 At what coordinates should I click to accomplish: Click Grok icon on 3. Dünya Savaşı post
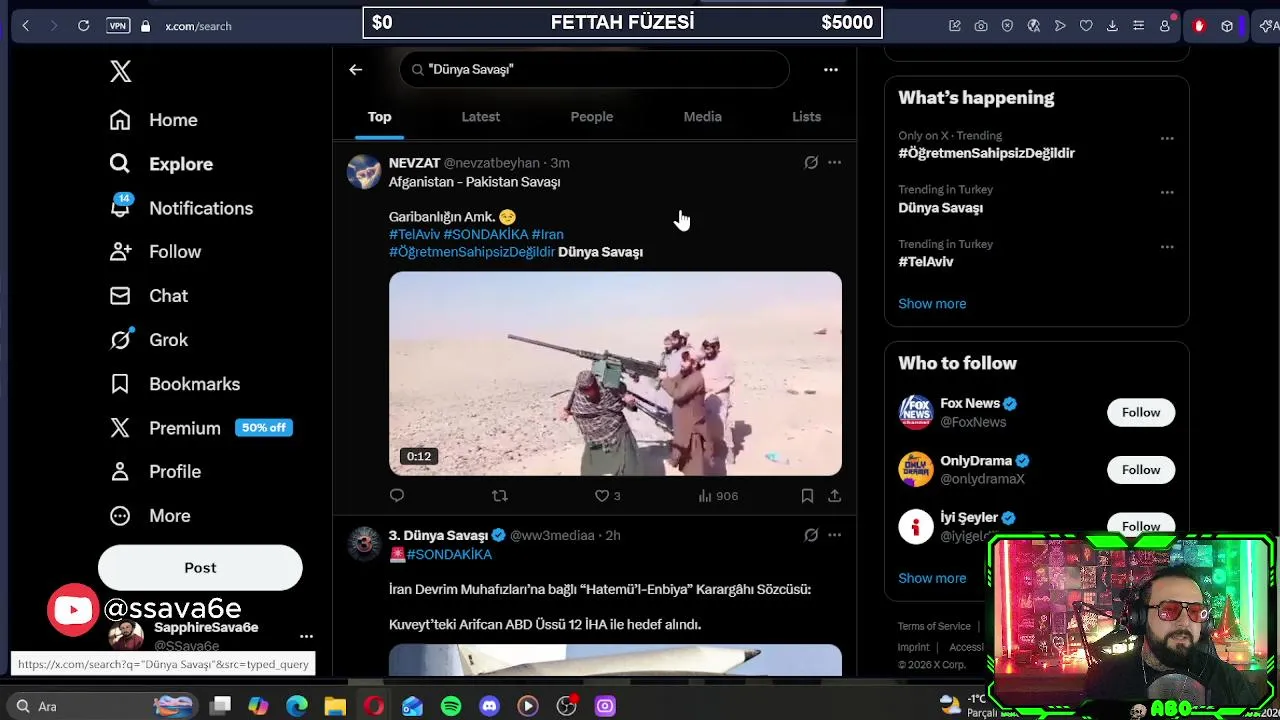pyautogui.click(x=811, y=535)
